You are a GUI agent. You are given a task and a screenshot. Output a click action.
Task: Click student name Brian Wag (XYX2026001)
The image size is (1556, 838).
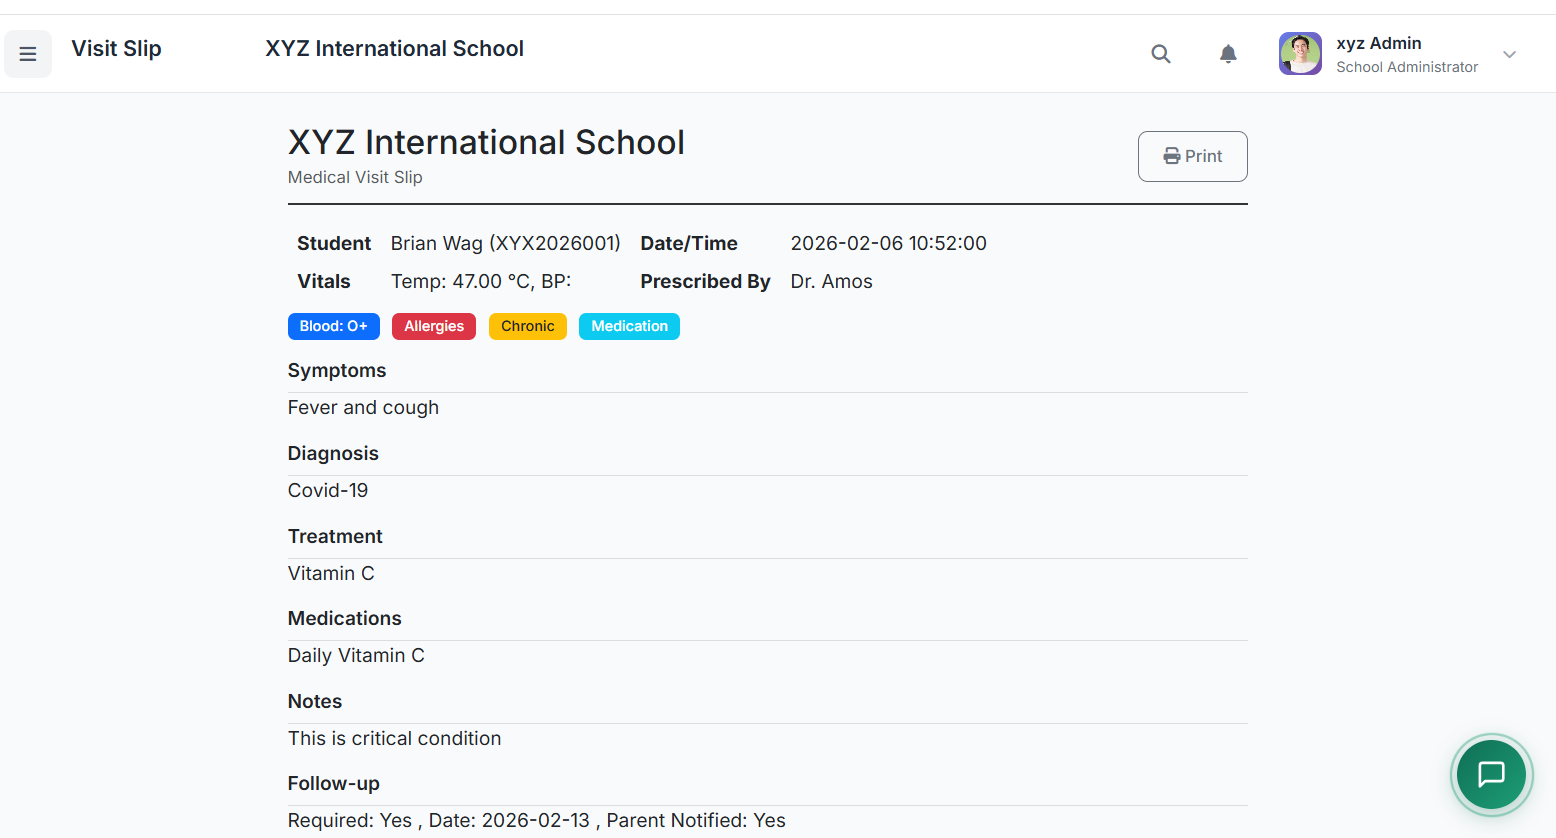point(505,243)
